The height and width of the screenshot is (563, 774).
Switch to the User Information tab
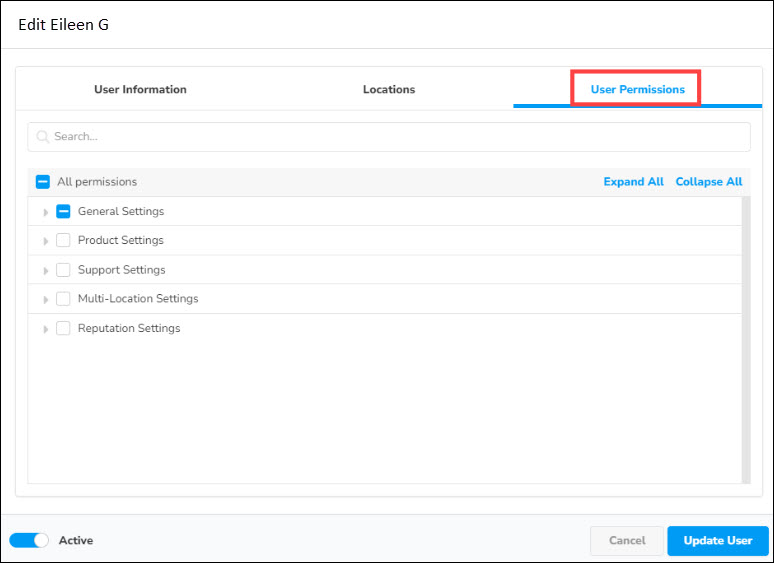[140, 89]
